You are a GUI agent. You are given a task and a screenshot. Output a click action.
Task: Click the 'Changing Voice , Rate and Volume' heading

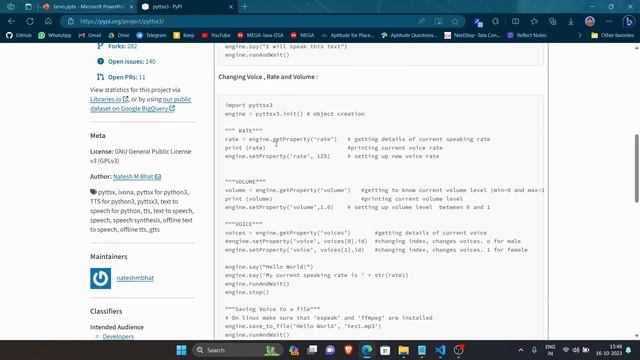tap(268, 77)
